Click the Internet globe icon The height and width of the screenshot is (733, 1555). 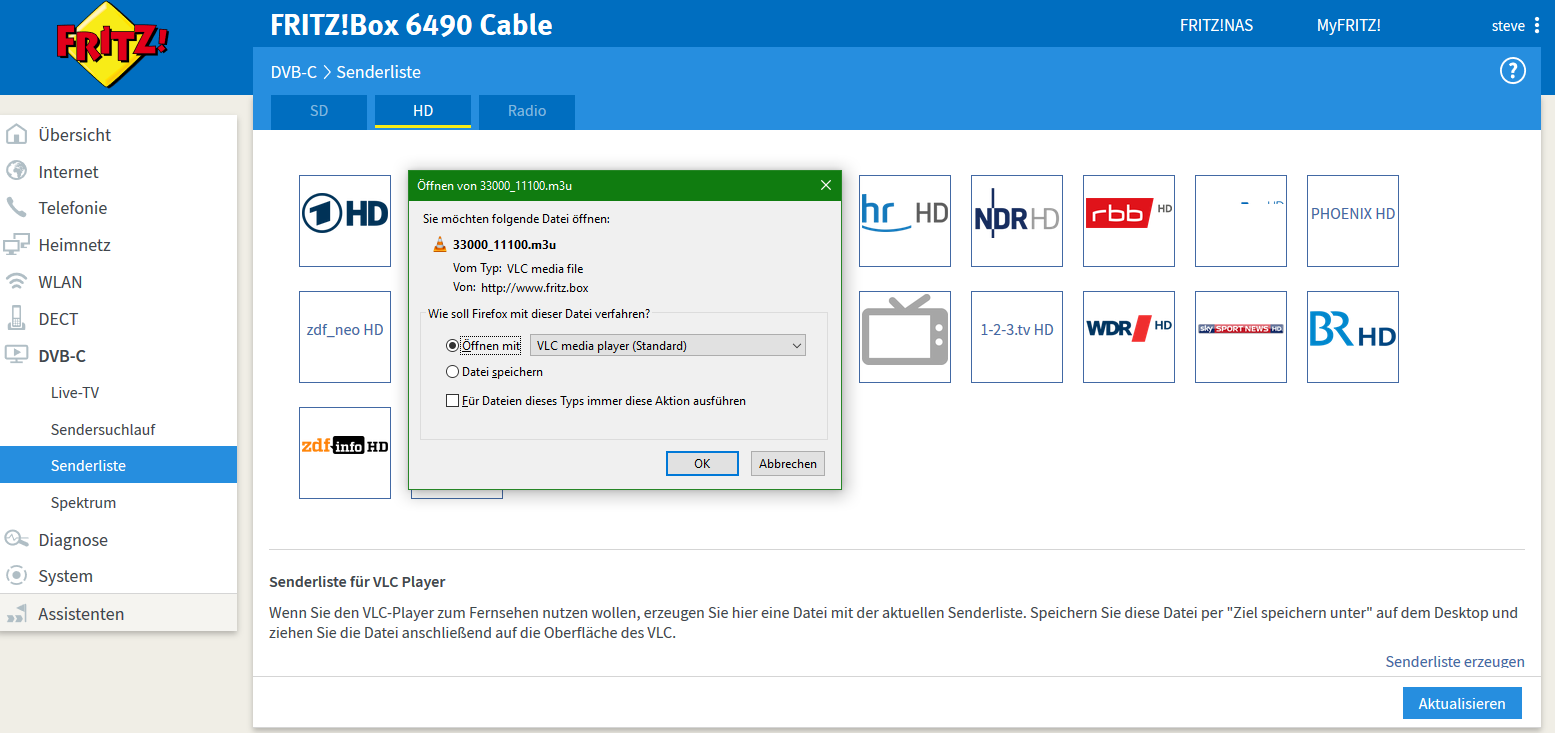(x=16, y=171)
